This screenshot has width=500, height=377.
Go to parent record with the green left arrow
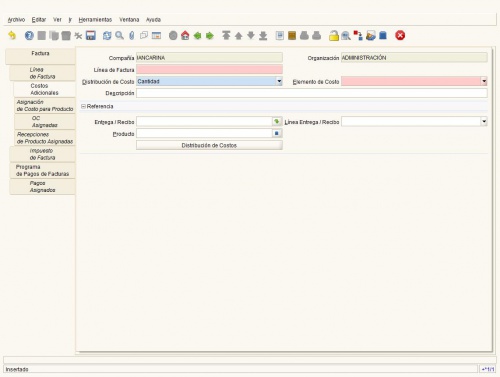[197, 35]
